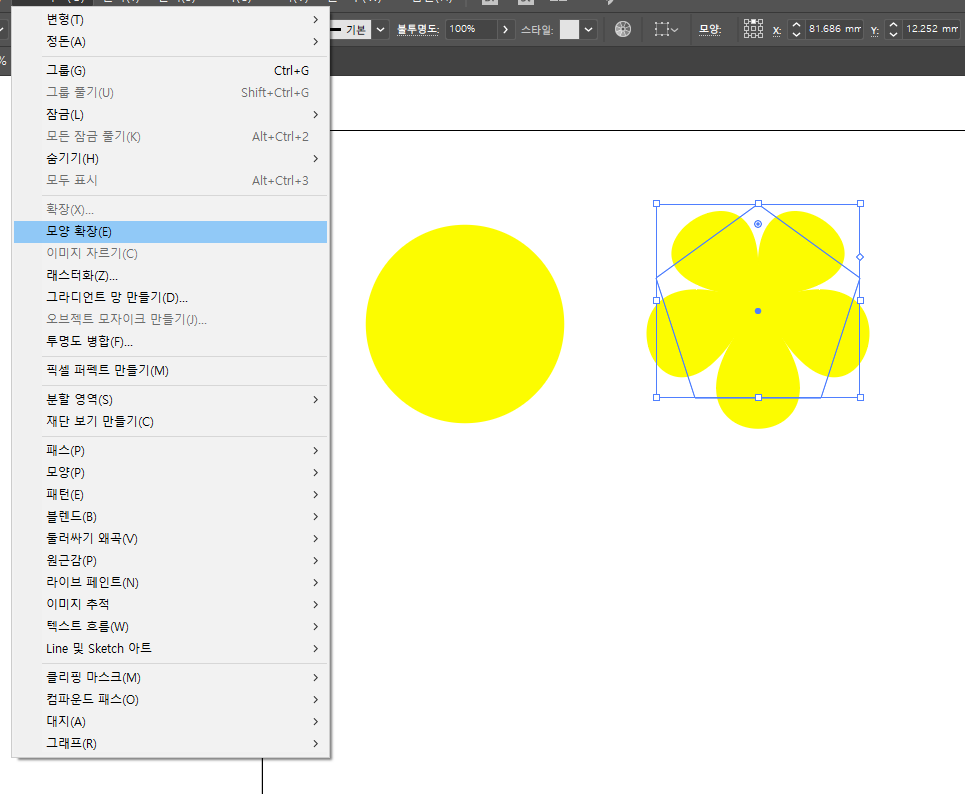This screenshot has height=794, width=965.
Task: Open the 블렌드(B) blend submenu
Action: tap(170, 516)
